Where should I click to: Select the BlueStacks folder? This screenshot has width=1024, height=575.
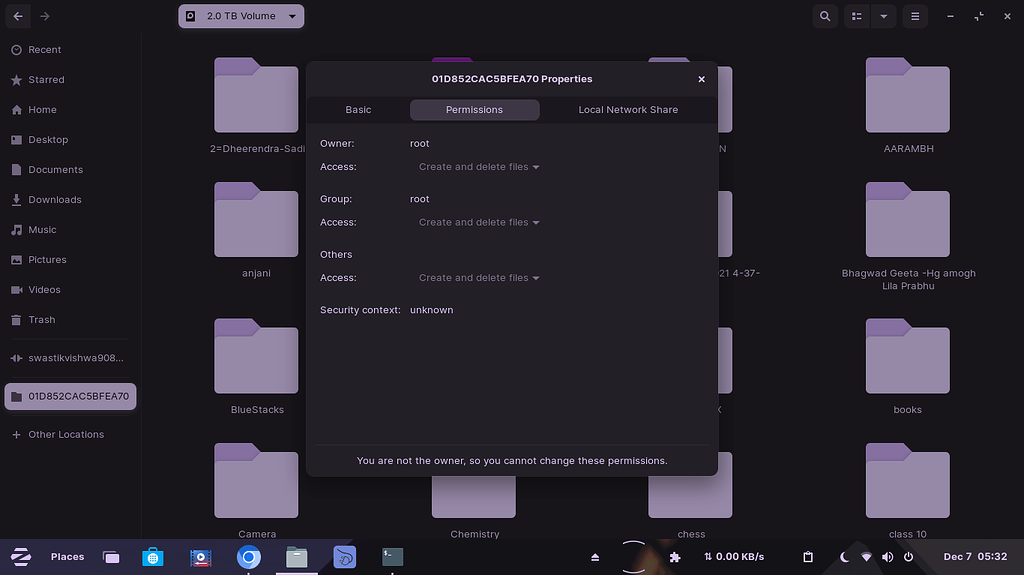(x=256, y=356)
